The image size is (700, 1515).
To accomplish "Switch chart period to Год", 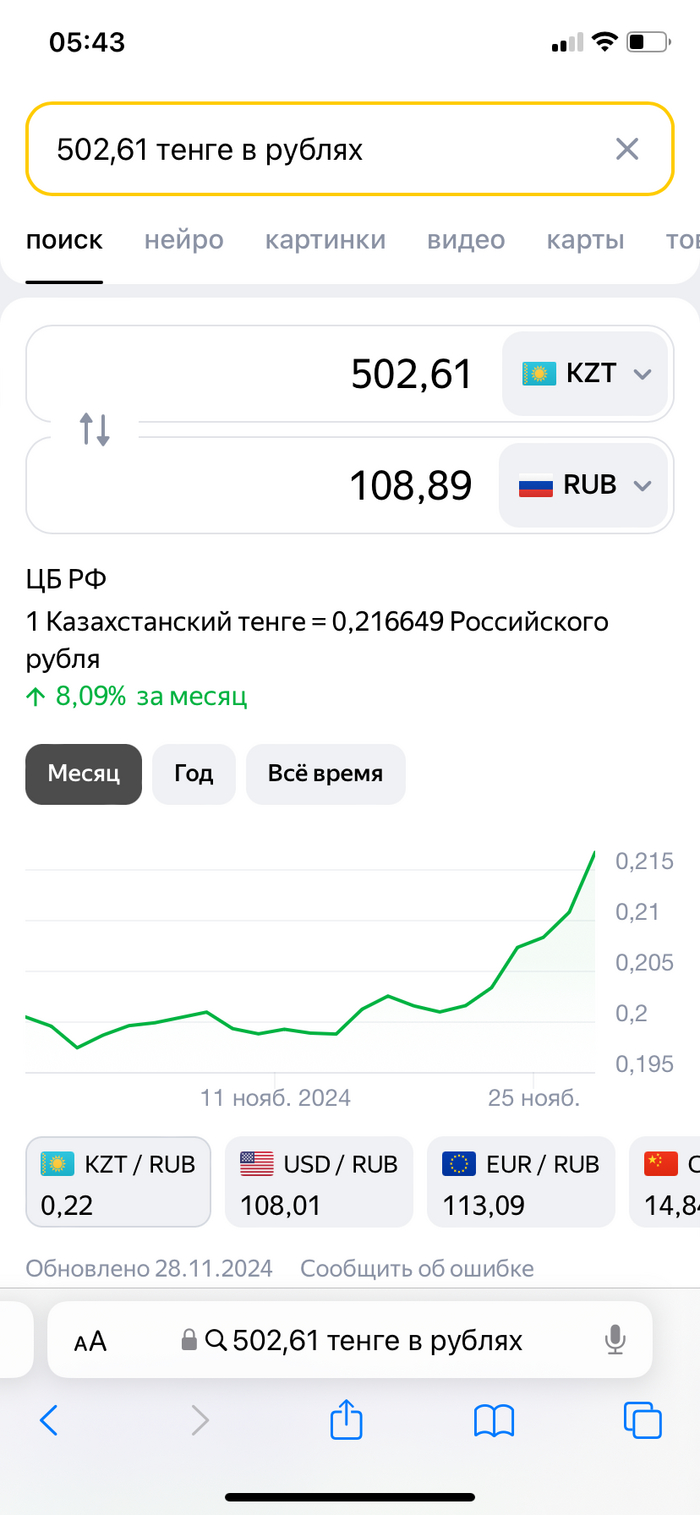I will (194, 774).
